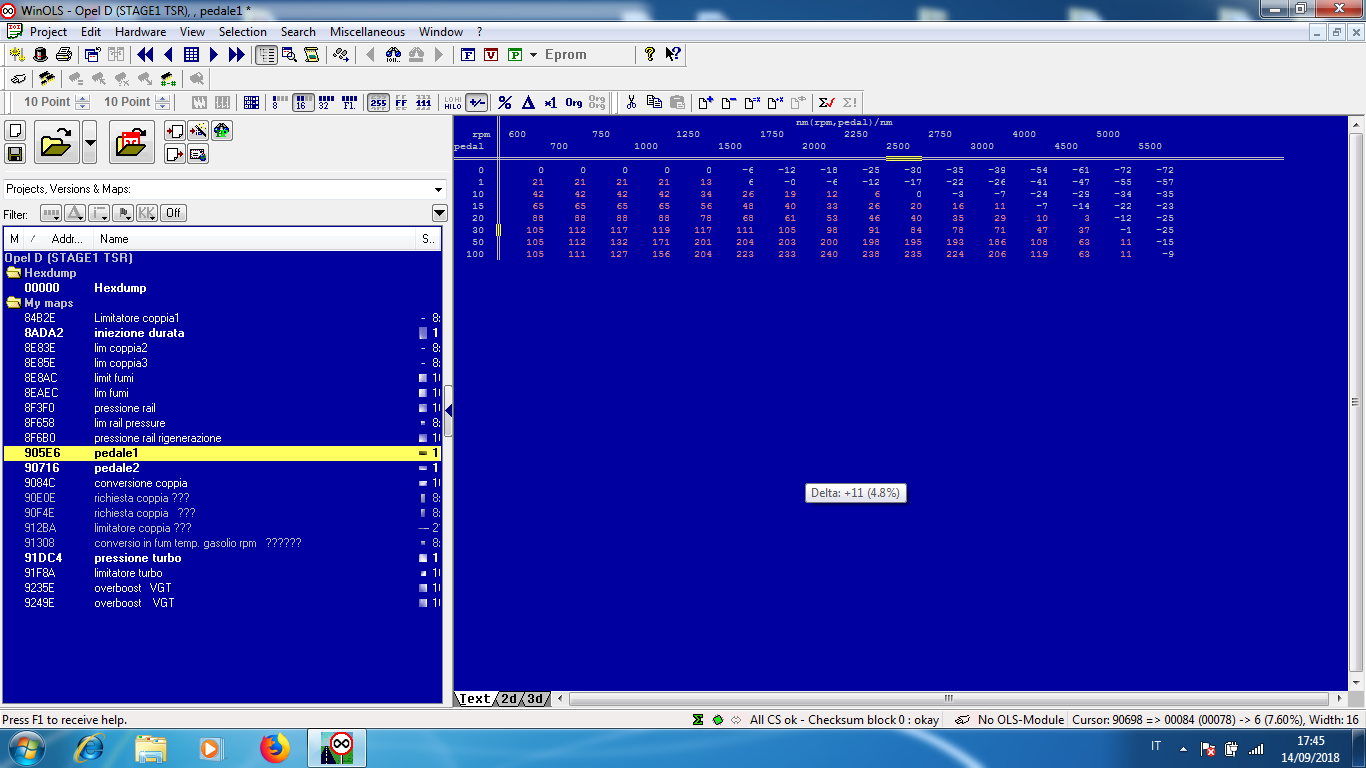Collapse the My maps folder
Image resolution: width=1366 pixels, height=768 pixels.
pos(14,302)
